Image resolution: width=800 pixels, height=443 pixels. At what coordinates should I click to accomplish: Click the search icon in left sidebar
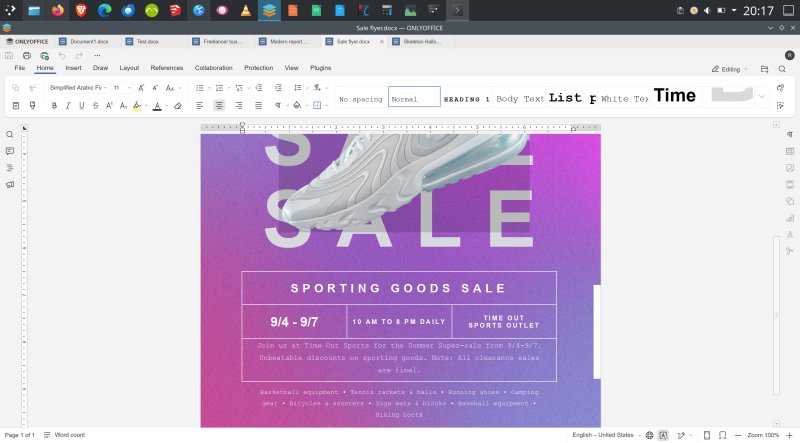click(x=10, y=134)
